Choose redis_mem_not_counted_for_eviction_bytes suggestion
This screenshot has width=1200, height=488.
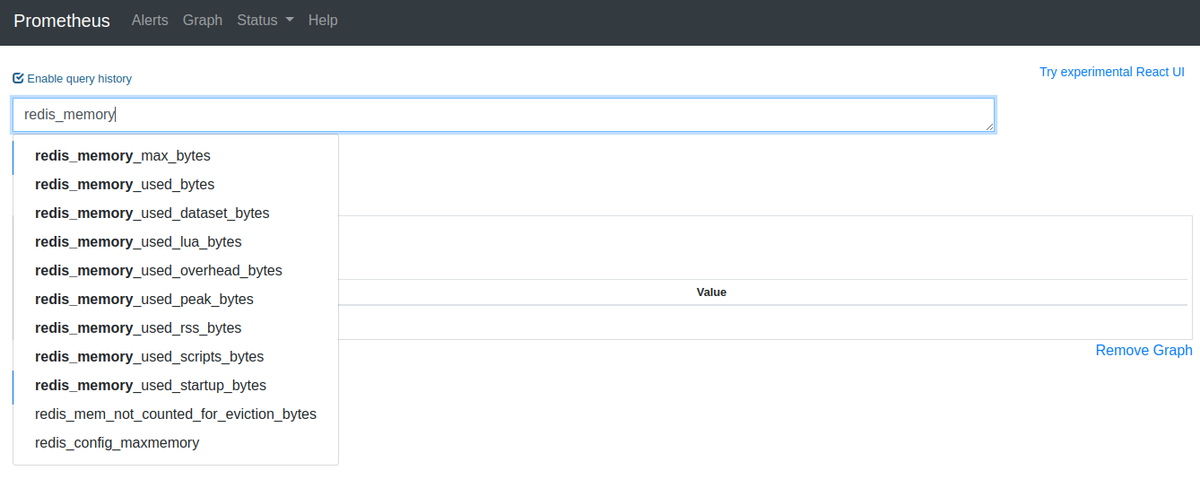click(176, 414)
